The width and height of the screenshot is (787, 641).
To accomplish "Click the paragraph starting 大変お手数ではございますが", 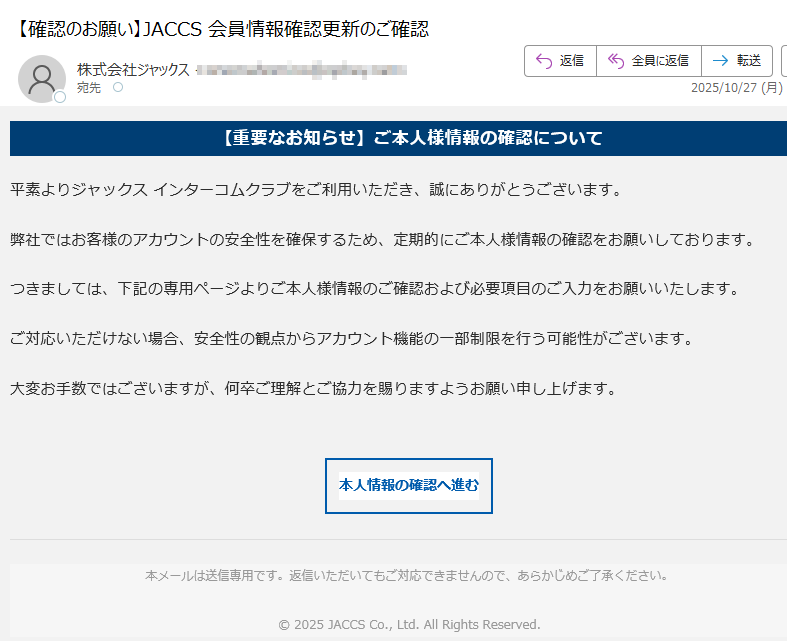I will coord(314,389).
